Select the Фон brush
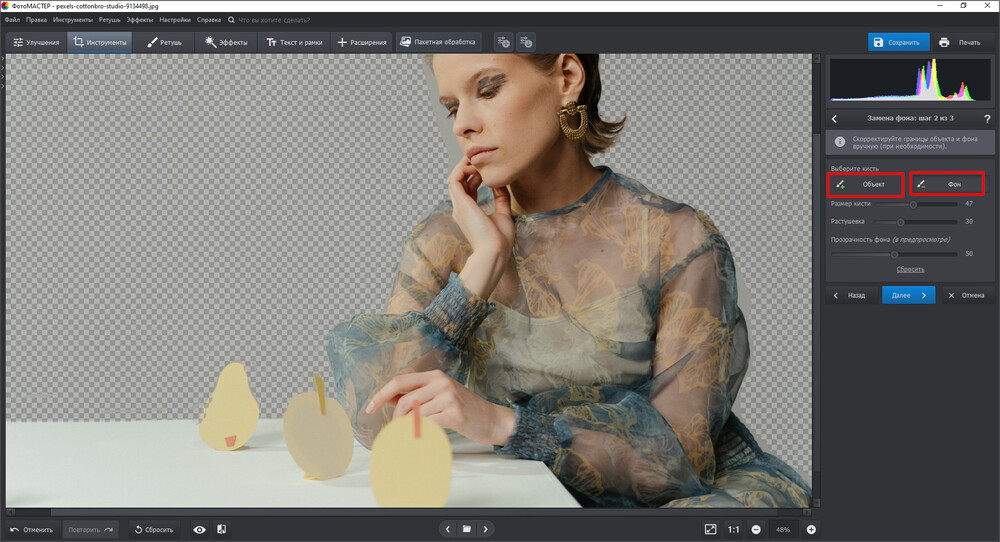 (948, 184)
